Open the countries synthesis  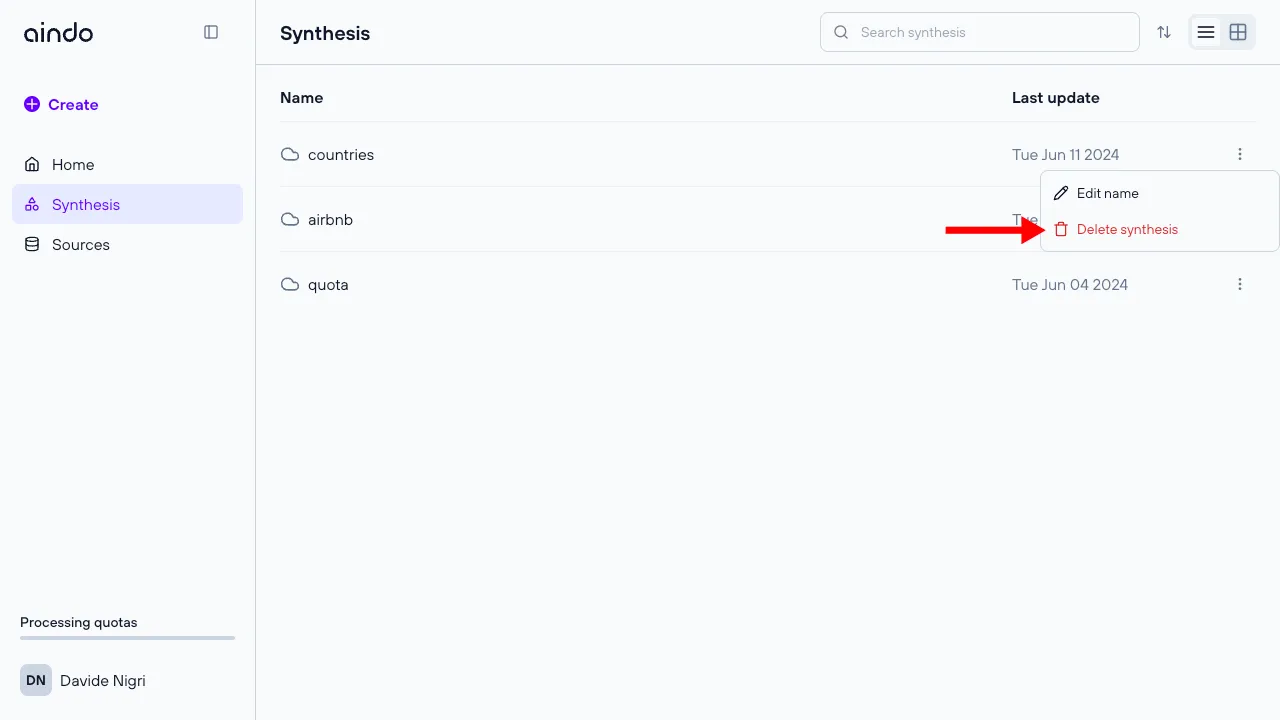pyautogui.click(x=341, y=154)
